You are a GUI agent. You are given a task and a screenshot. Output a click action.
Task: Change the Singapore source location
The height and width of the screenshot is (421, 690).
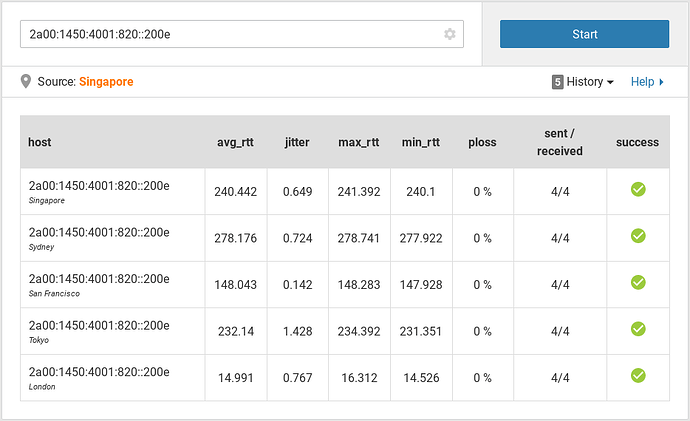(106, 82)
